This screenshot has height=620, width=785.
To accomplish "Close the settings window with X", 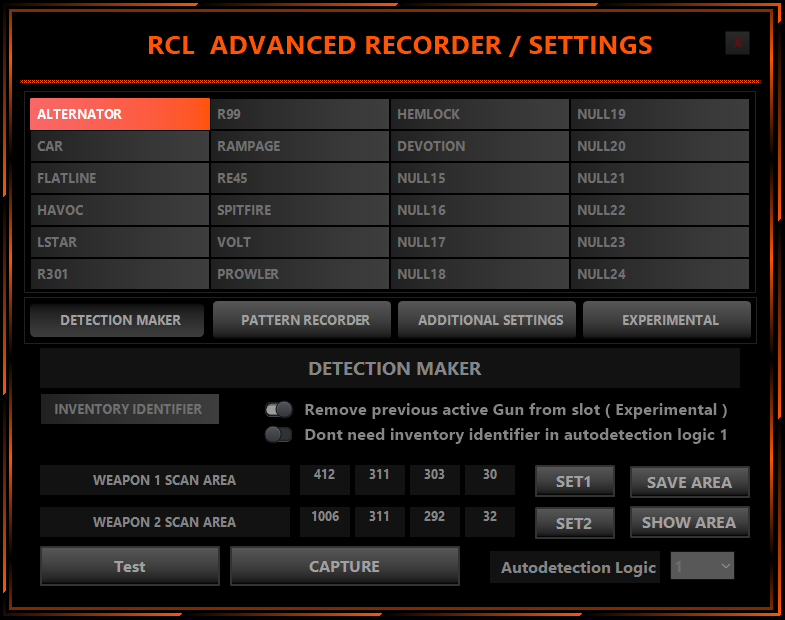I will 737,43.
